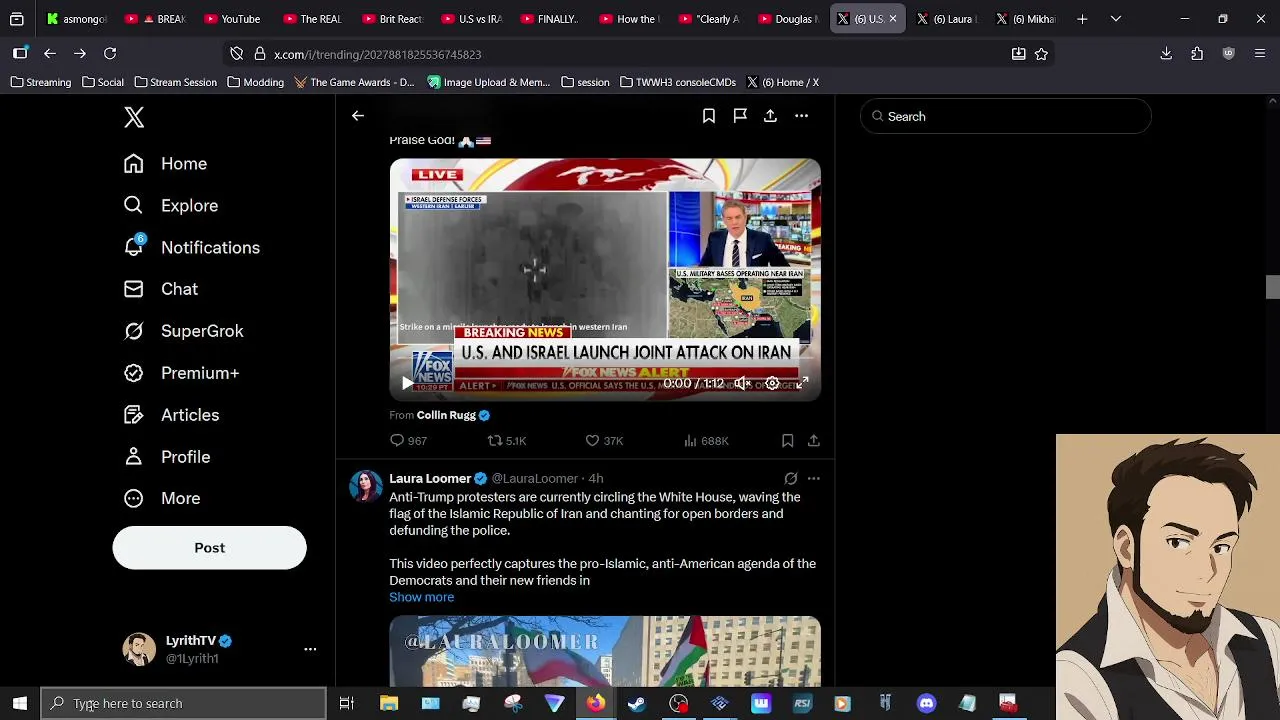The image size is (1280, 720).
Task: Unmute the video sound
Action: (x=742, y=383)
